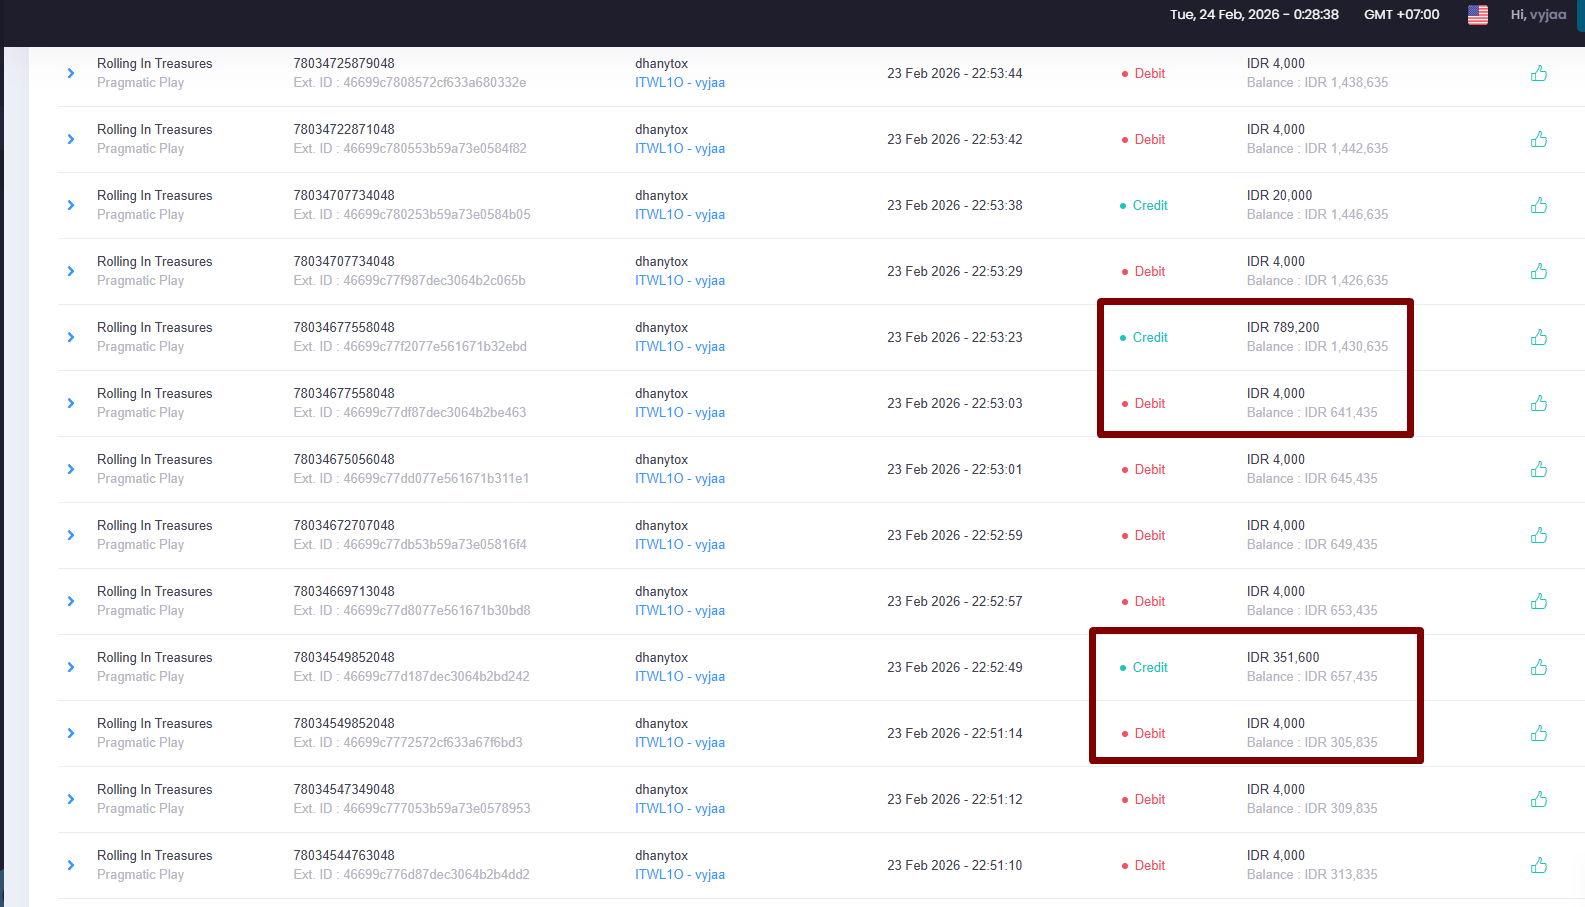Click the GMT +07:00 timezone label
Screen dimensions: 1585x907
(1402, 15)
